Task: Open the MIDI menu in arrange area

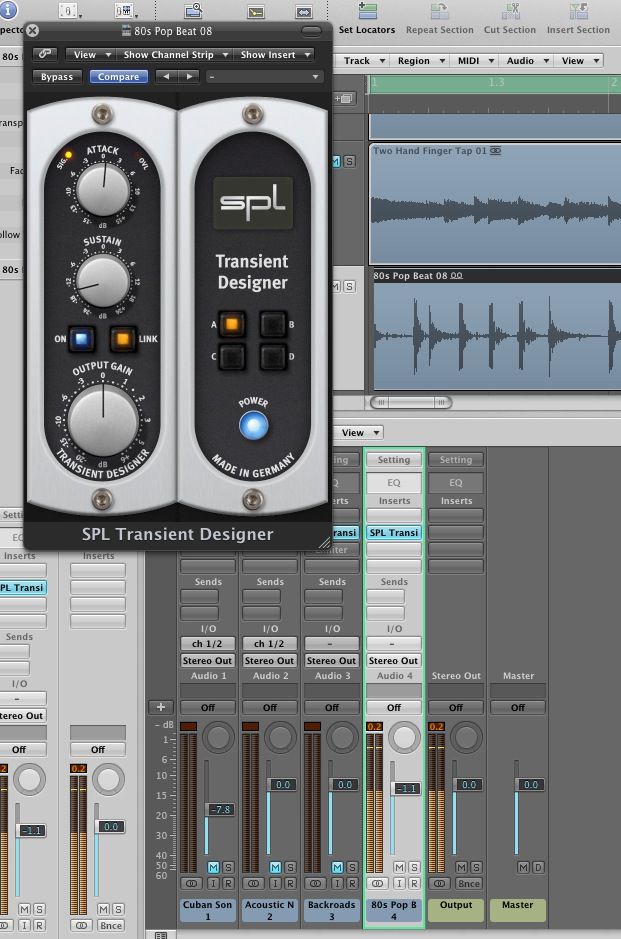Action: tap(475, 60)
